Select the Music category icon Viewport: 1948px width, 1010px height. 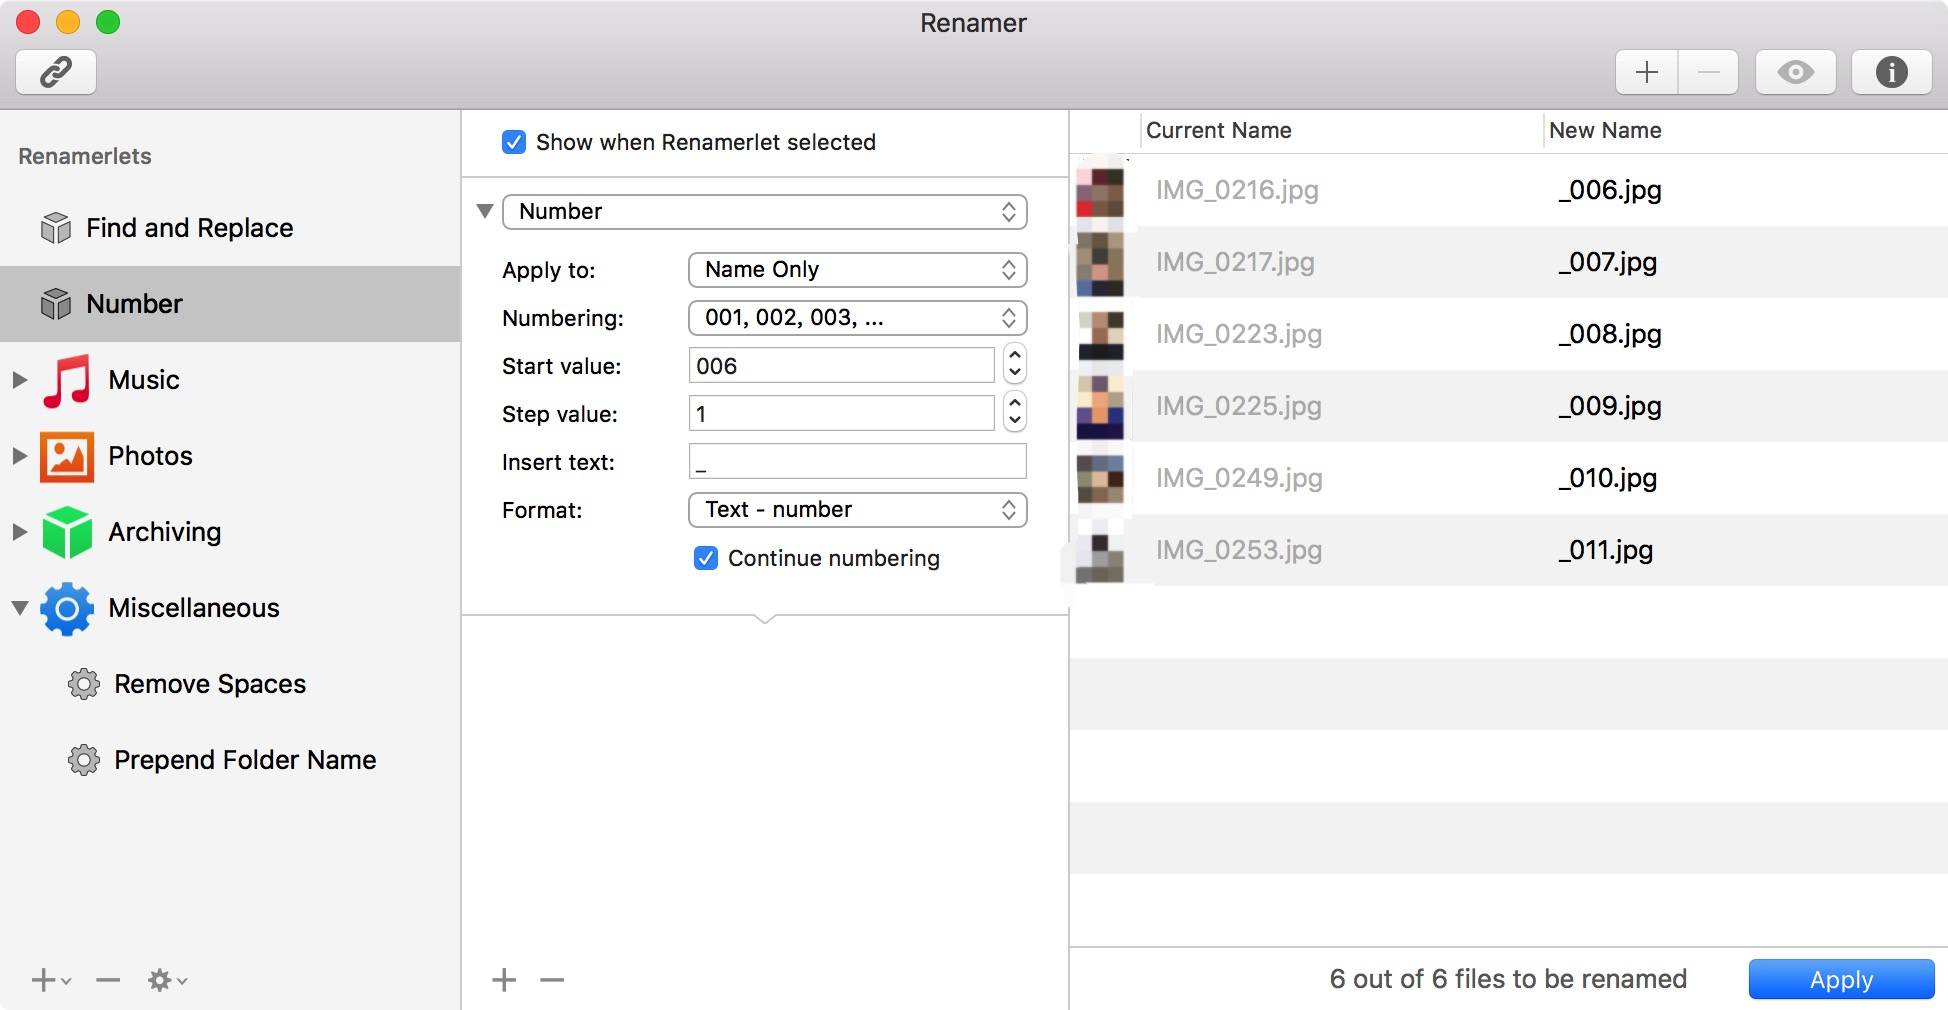(67, 380)
